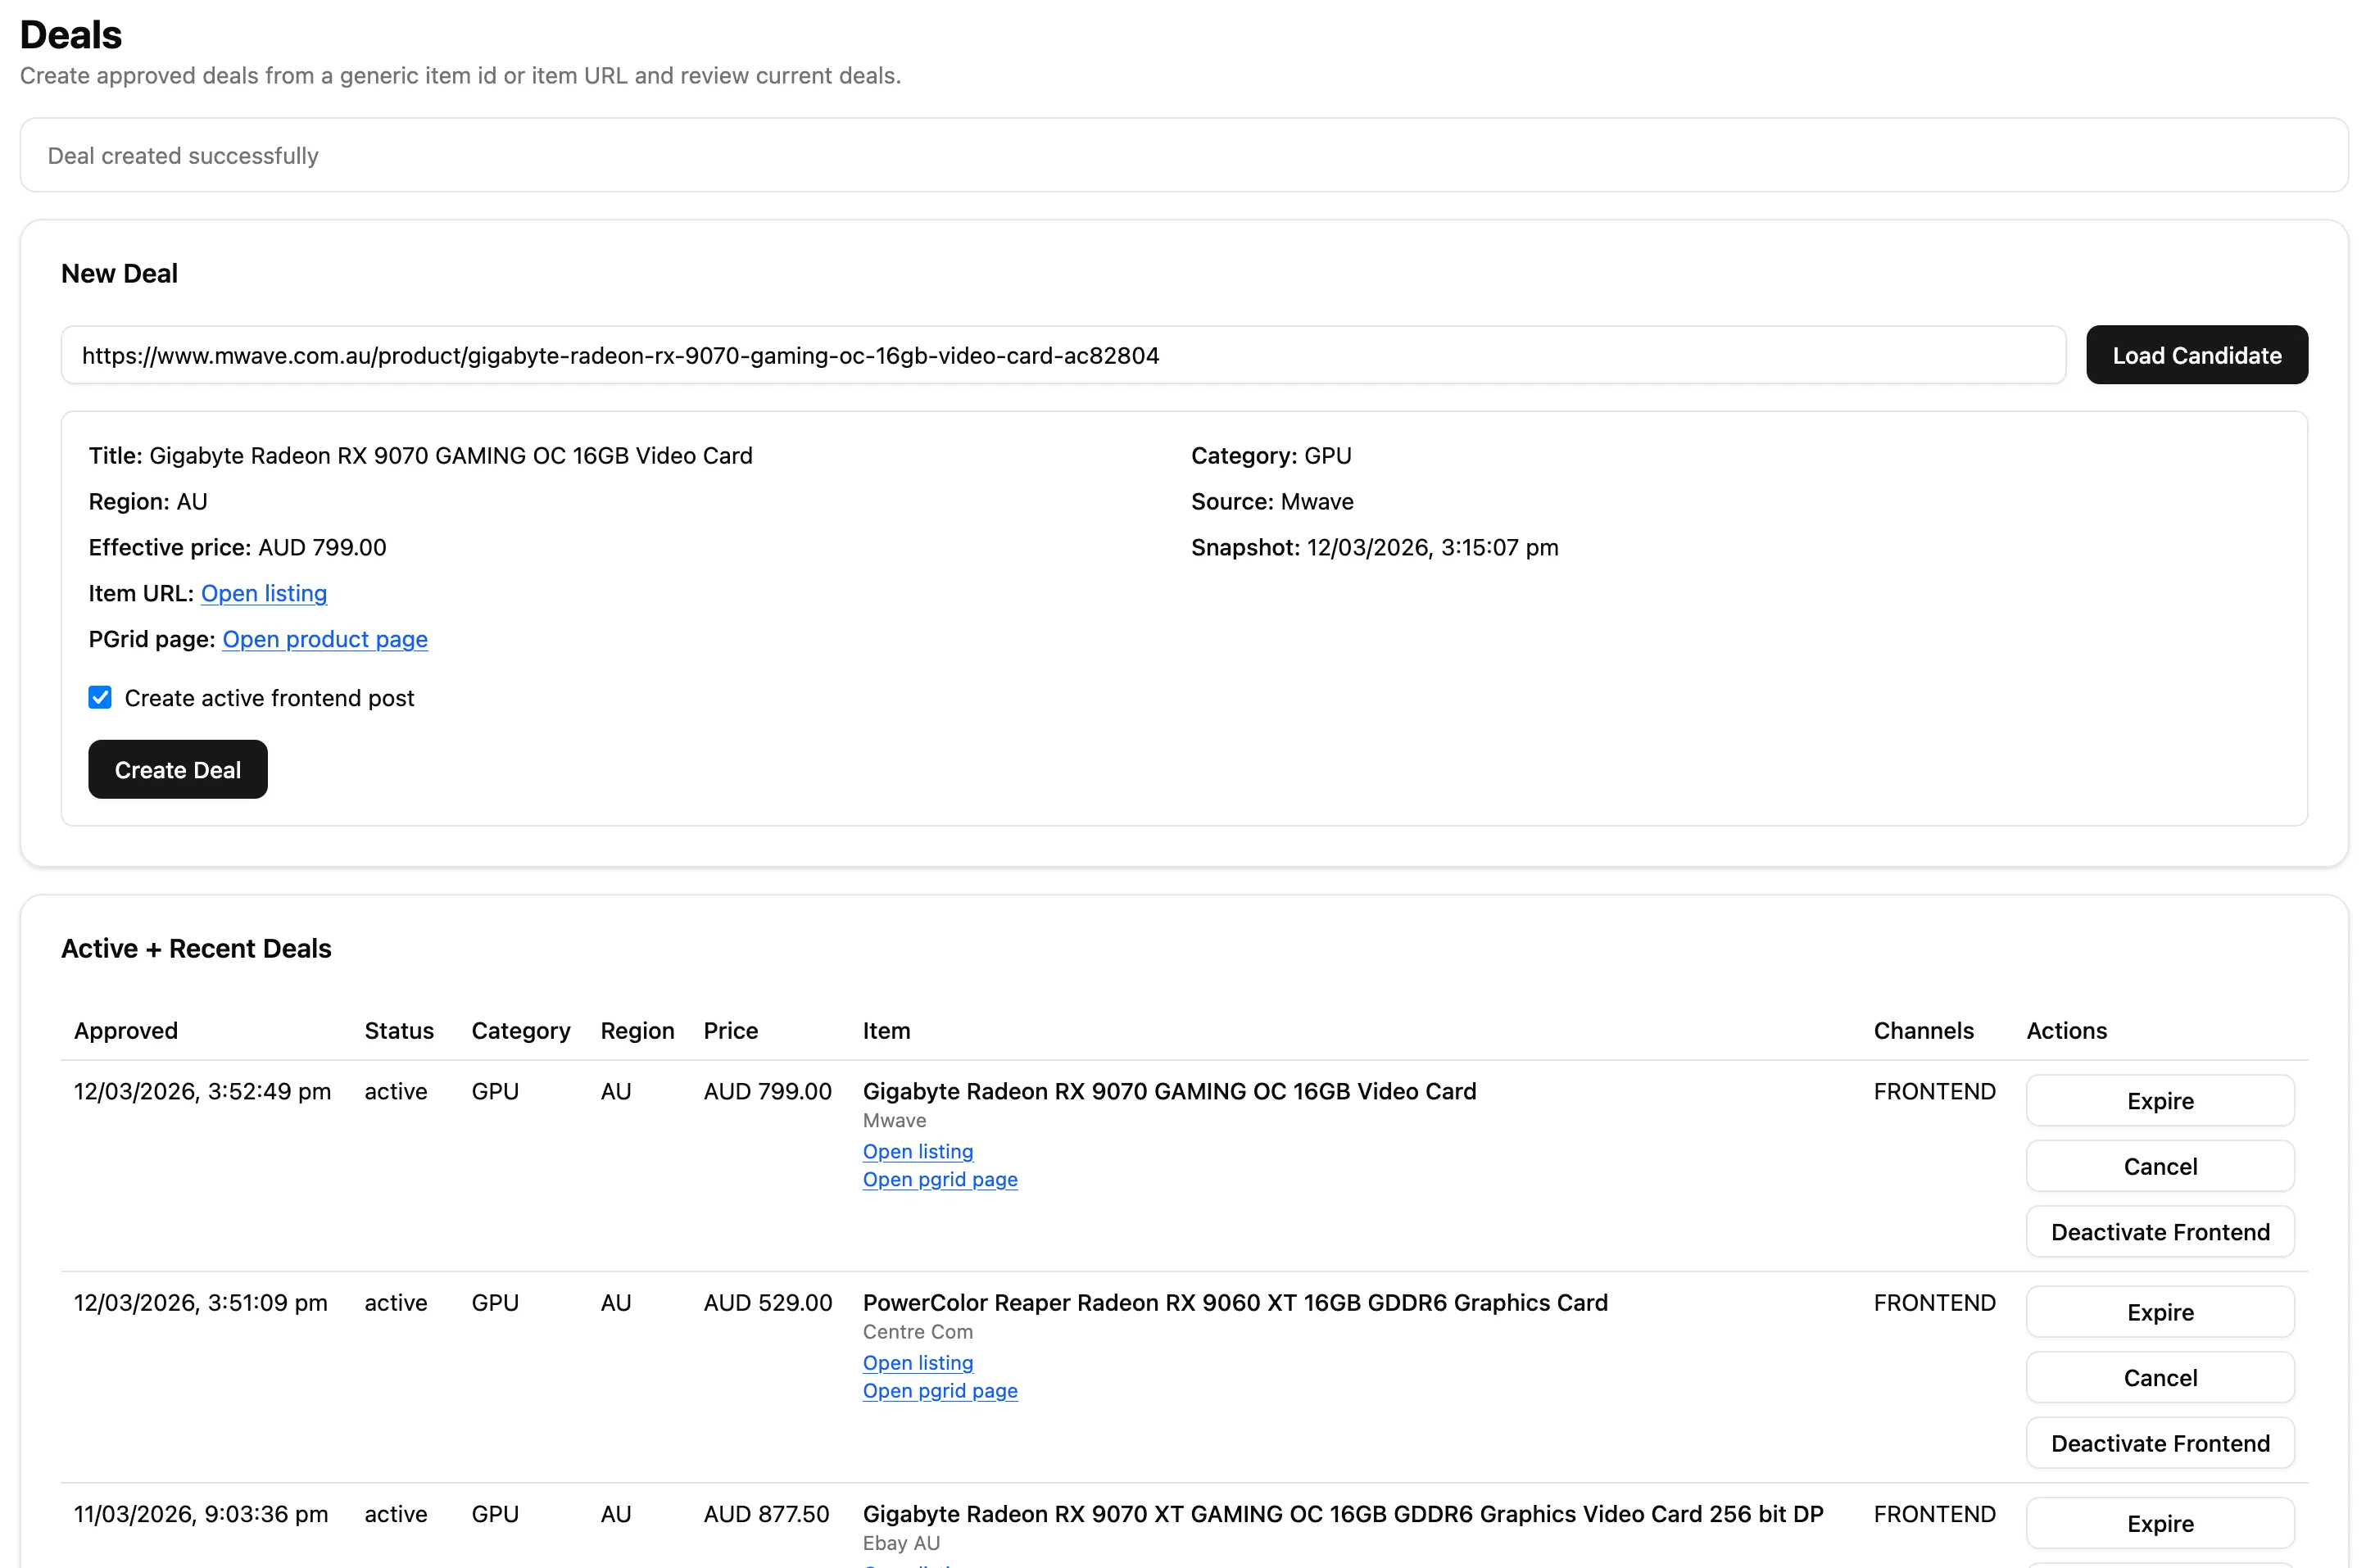Deactivate Frontend for the Mwave deal
The height and width of the screenshot is (1568, 2366).
coord(2159,1232)
